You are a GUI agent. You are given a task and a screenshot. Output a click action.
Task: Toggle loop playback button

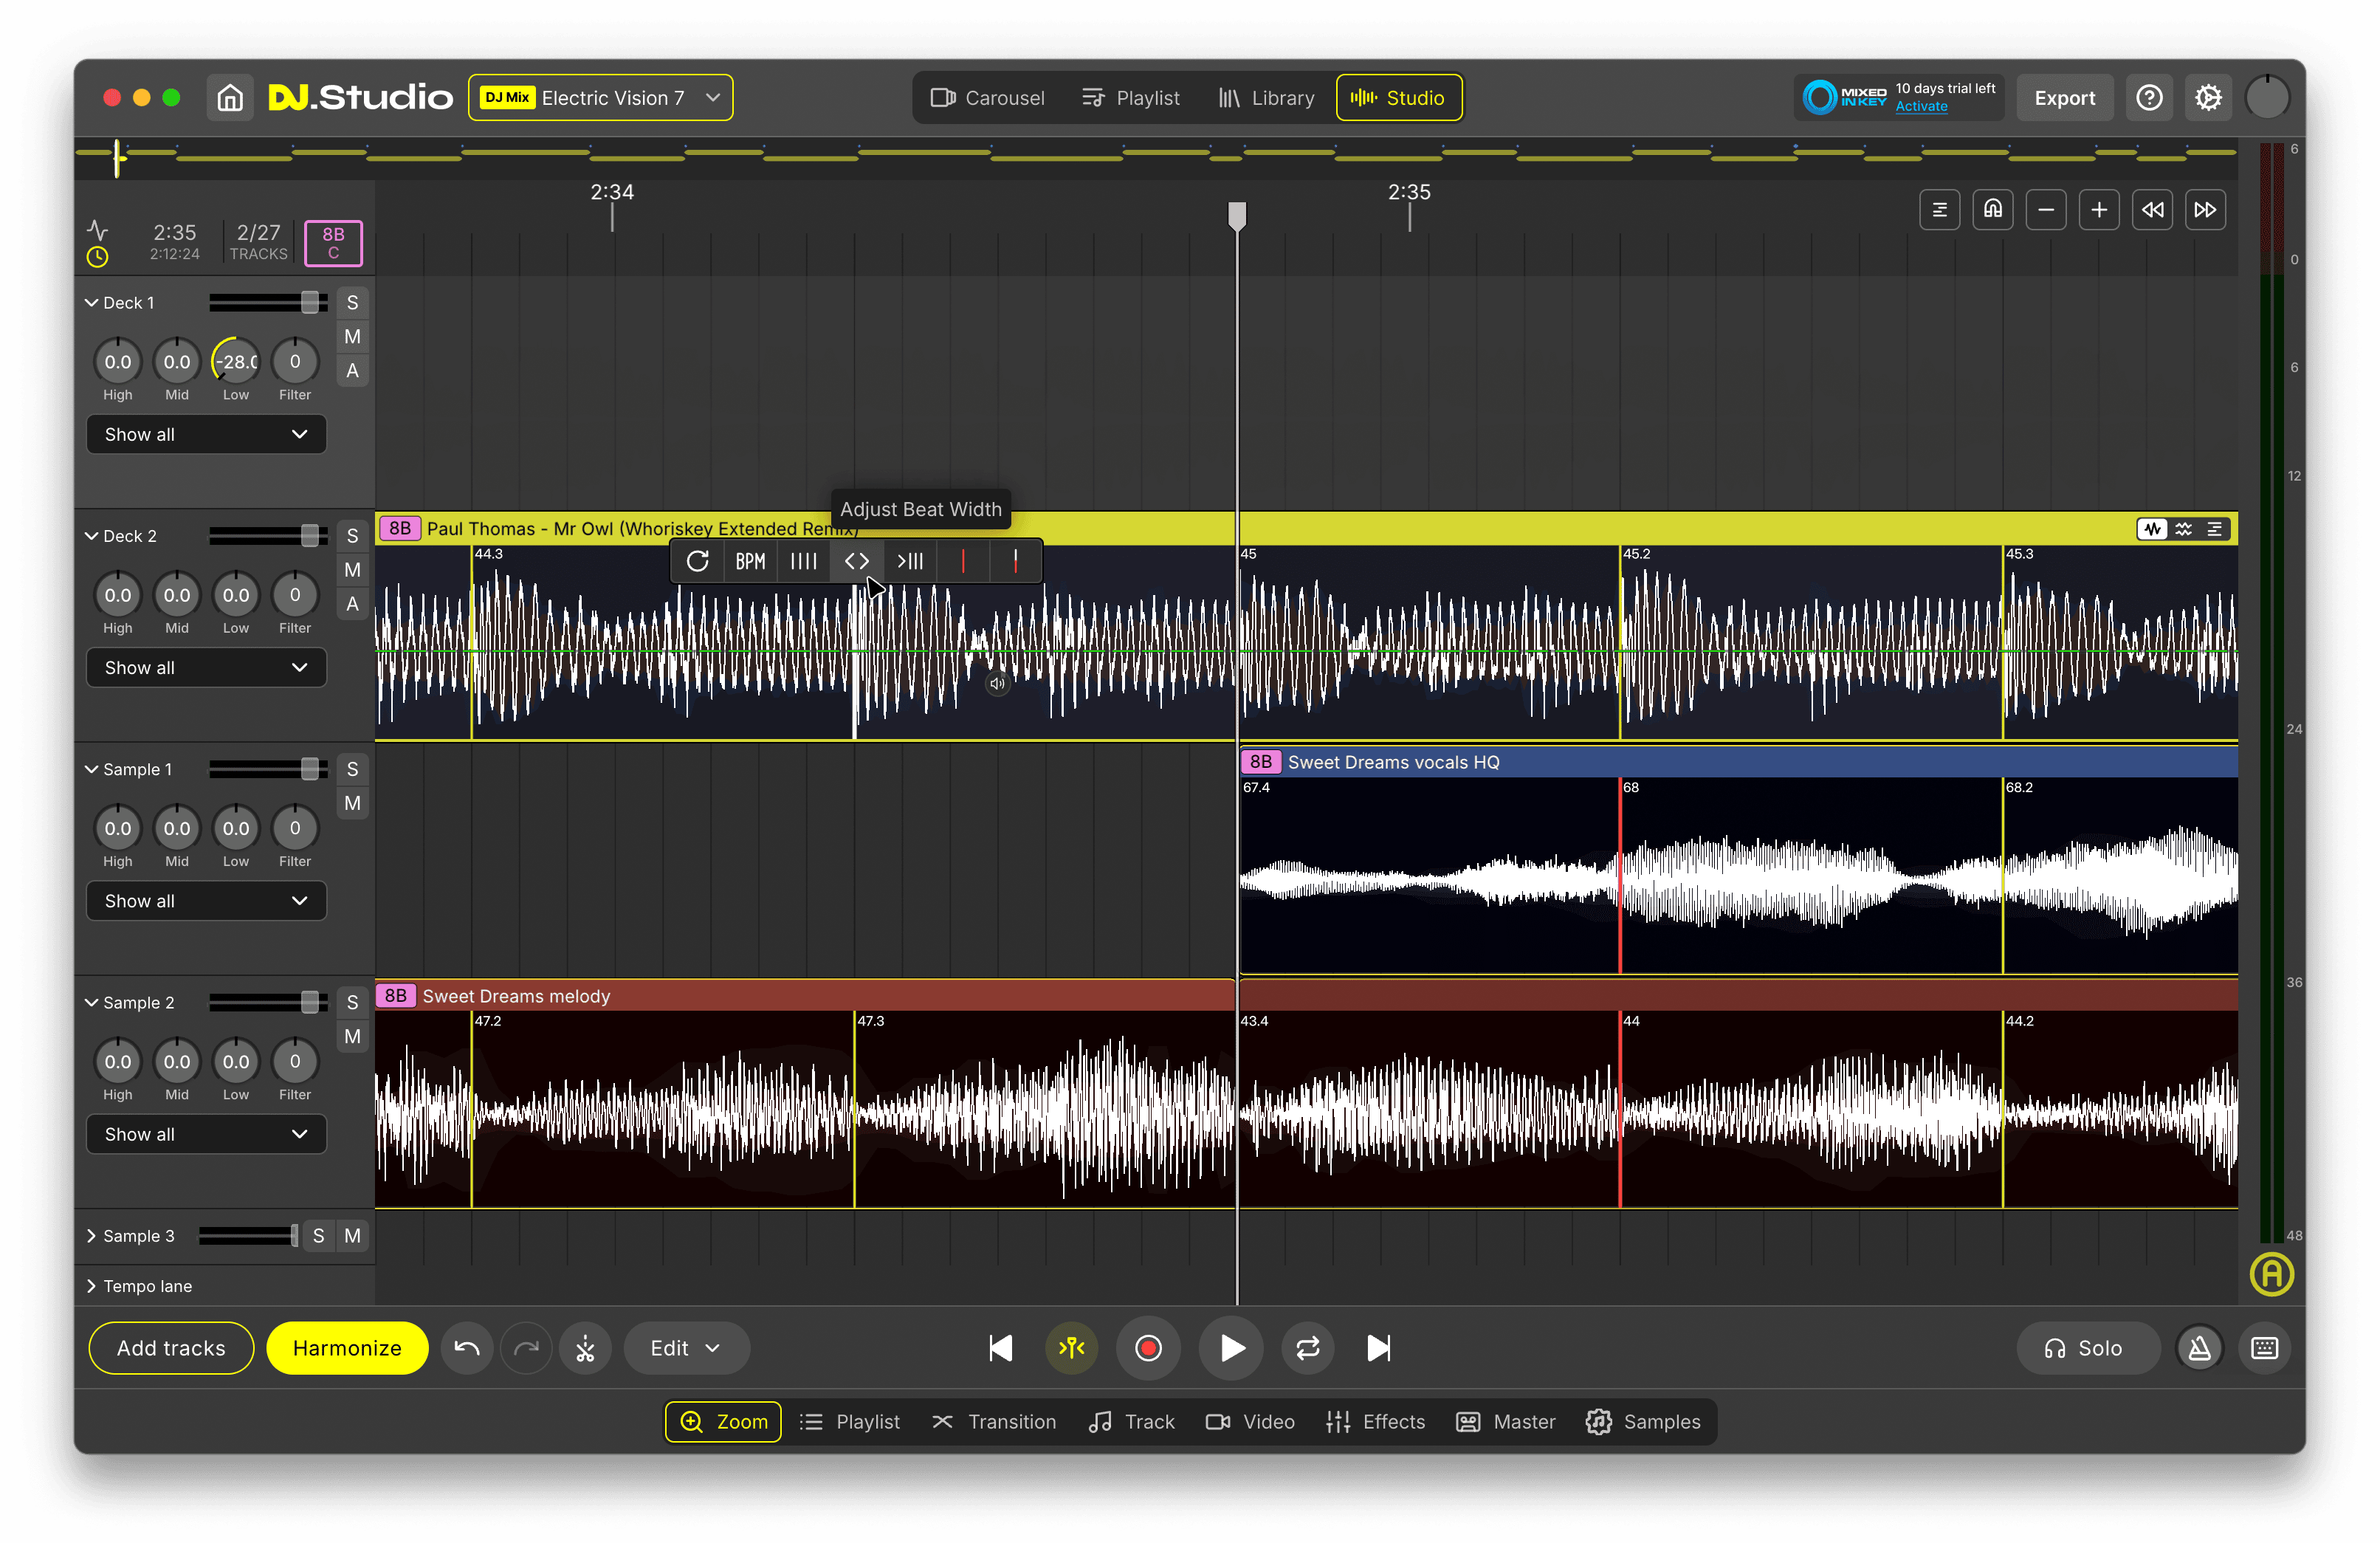(x=1307, y=1348)
